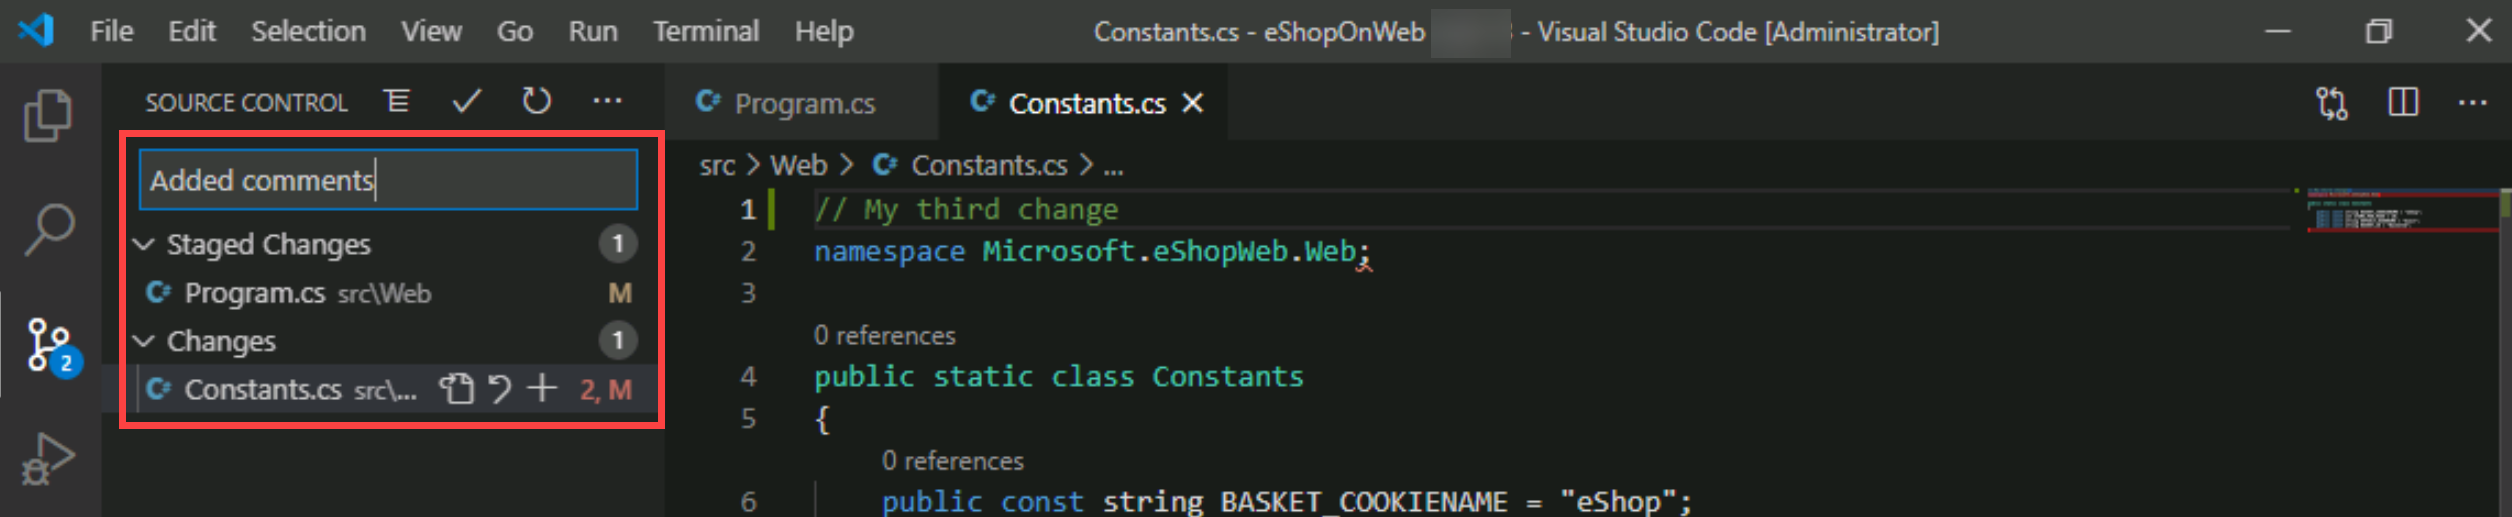Click the SOURCE CONTROL panel title

pyautogui.click(x=246, y=102)
